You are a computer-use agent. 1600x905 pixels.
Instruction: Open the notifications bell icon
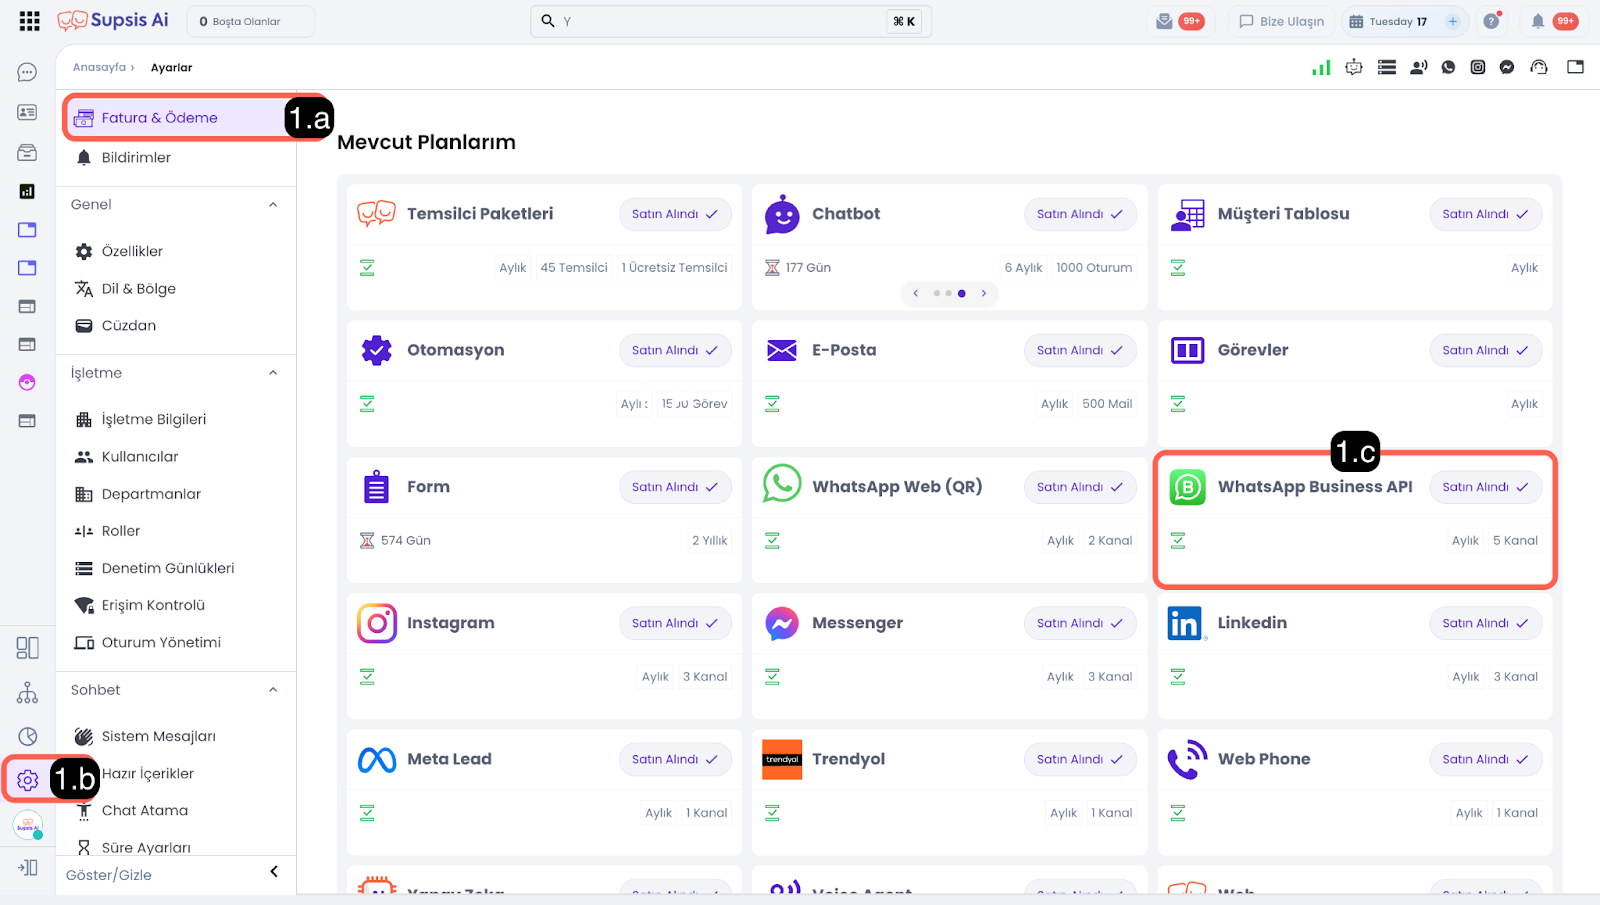click(x=1538, y=21)
